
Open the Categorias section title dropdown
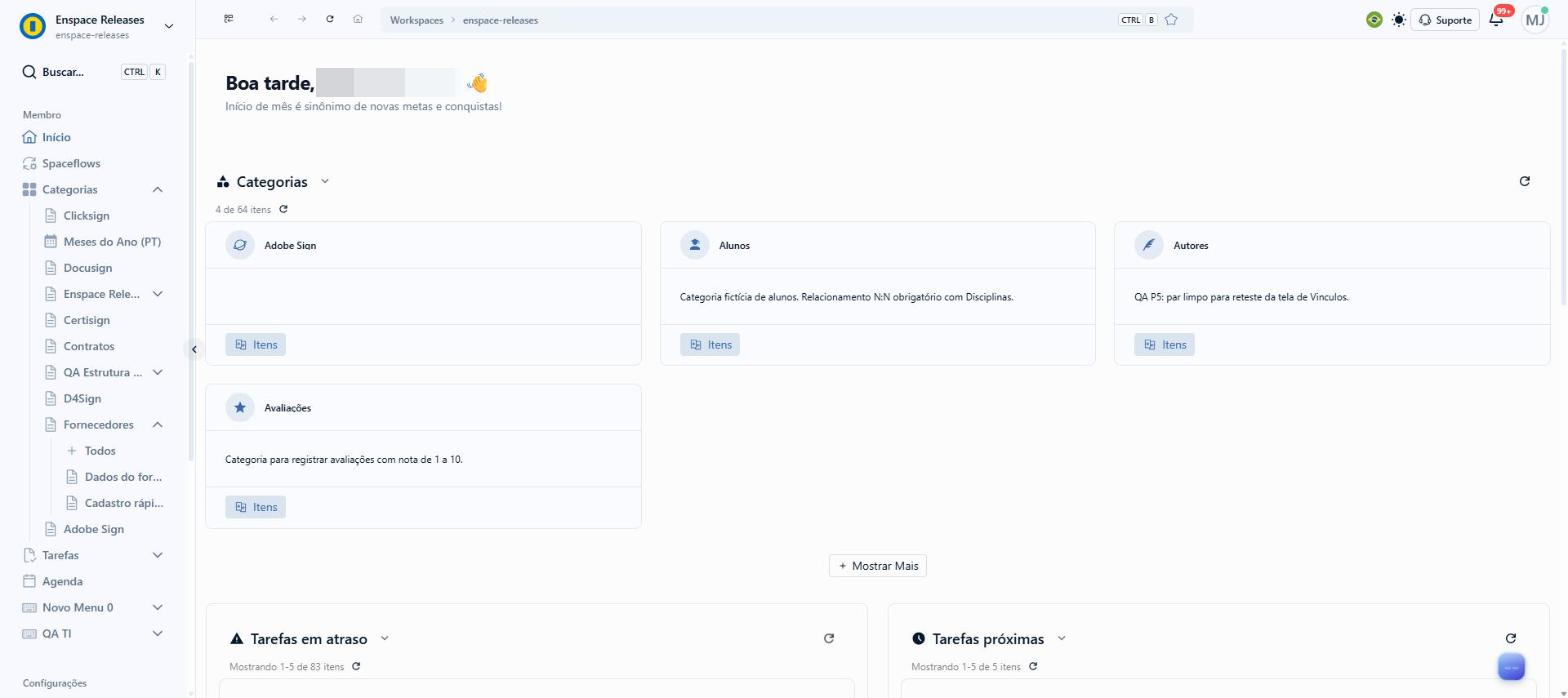[x=325, y=181]
